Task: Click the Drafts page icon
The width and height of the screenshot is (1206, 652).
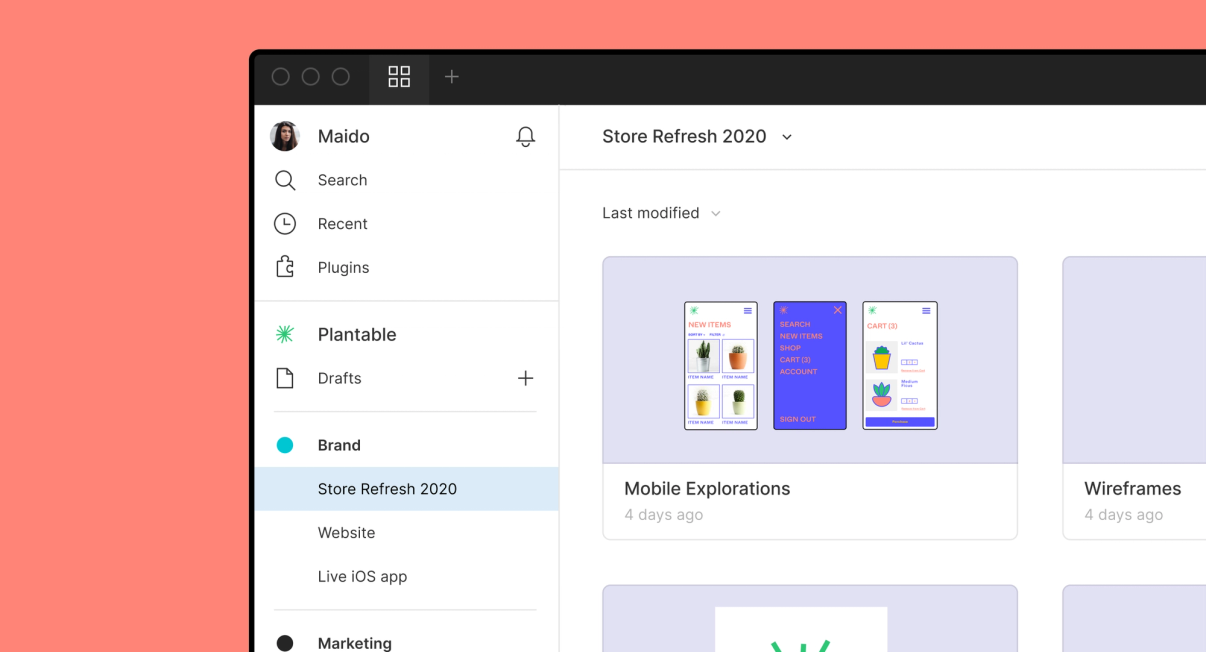Action: [x=285, y=378]
